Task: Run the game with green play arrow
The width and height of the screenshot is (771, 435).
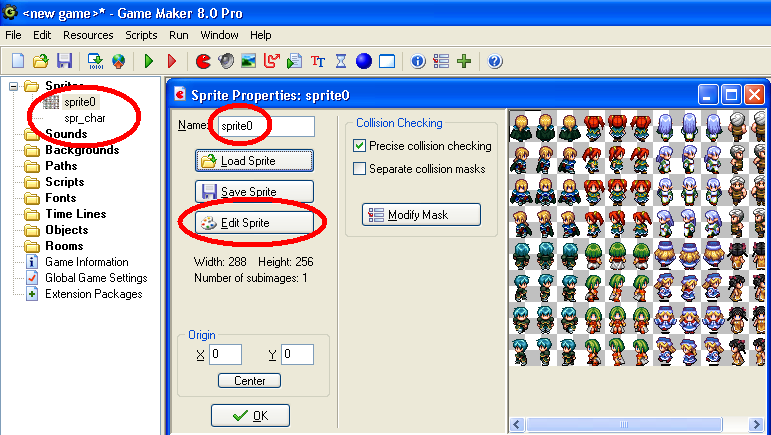Action: click(149, 61)
